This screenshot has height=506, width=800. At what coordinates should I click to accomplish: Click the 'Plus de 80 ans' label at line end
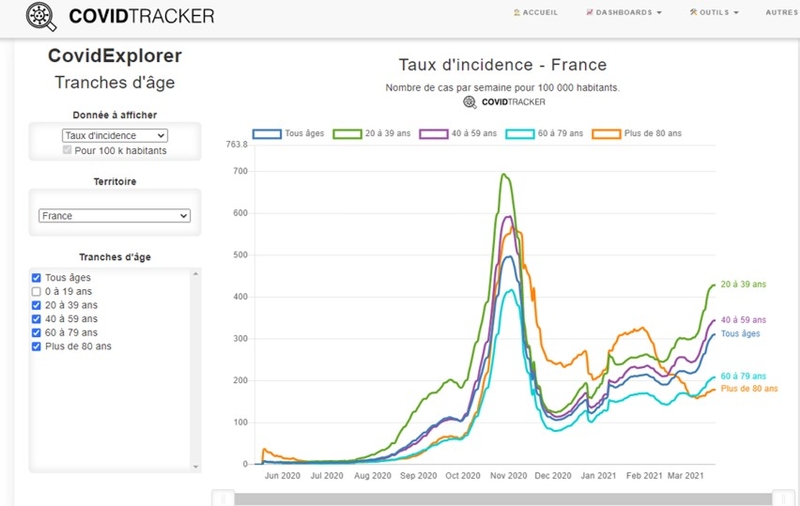(x=749, y=389)
